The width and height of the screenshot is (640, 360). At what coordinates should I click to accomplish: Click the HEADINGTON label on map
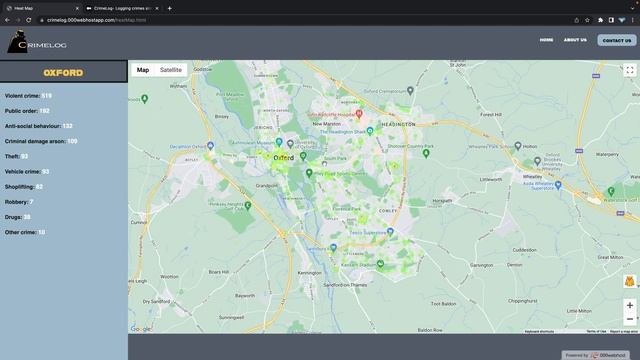(x=398, y=124)
